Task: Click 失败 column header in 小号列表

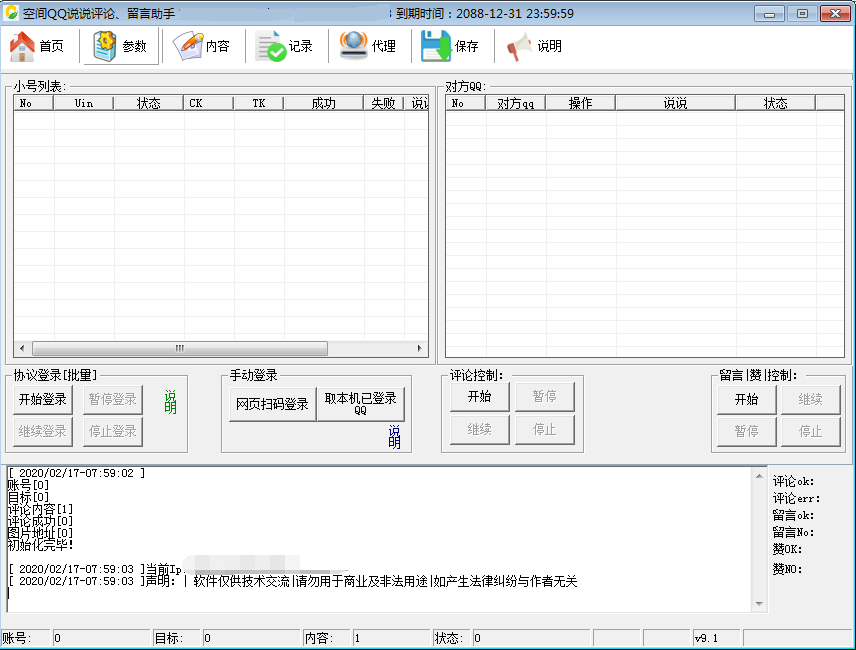Action: (384, 103)
